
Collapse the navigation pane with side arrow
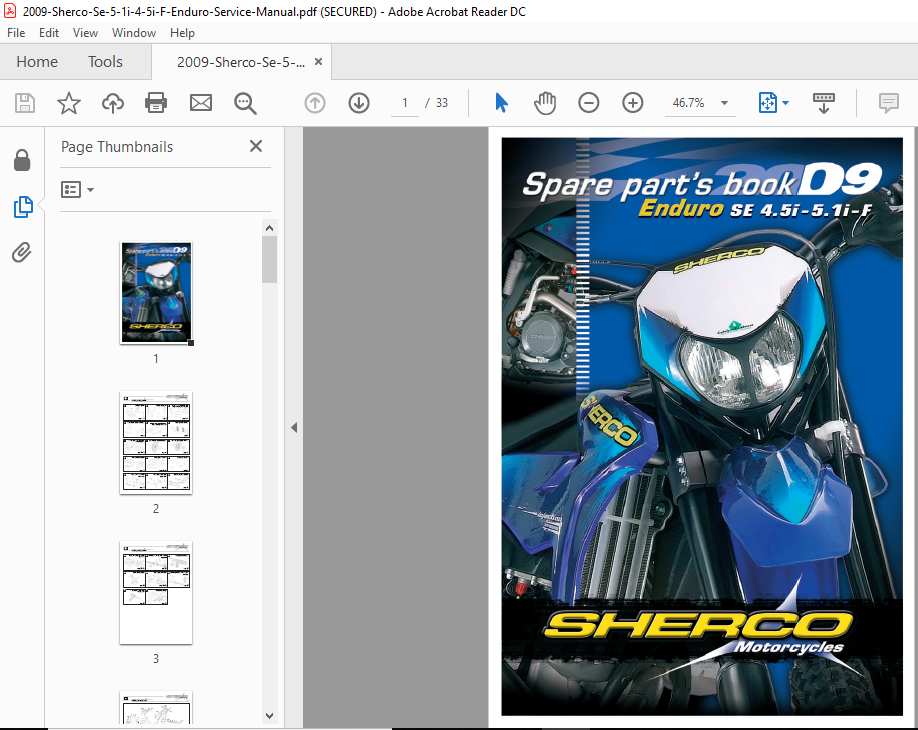pos(294,428)
